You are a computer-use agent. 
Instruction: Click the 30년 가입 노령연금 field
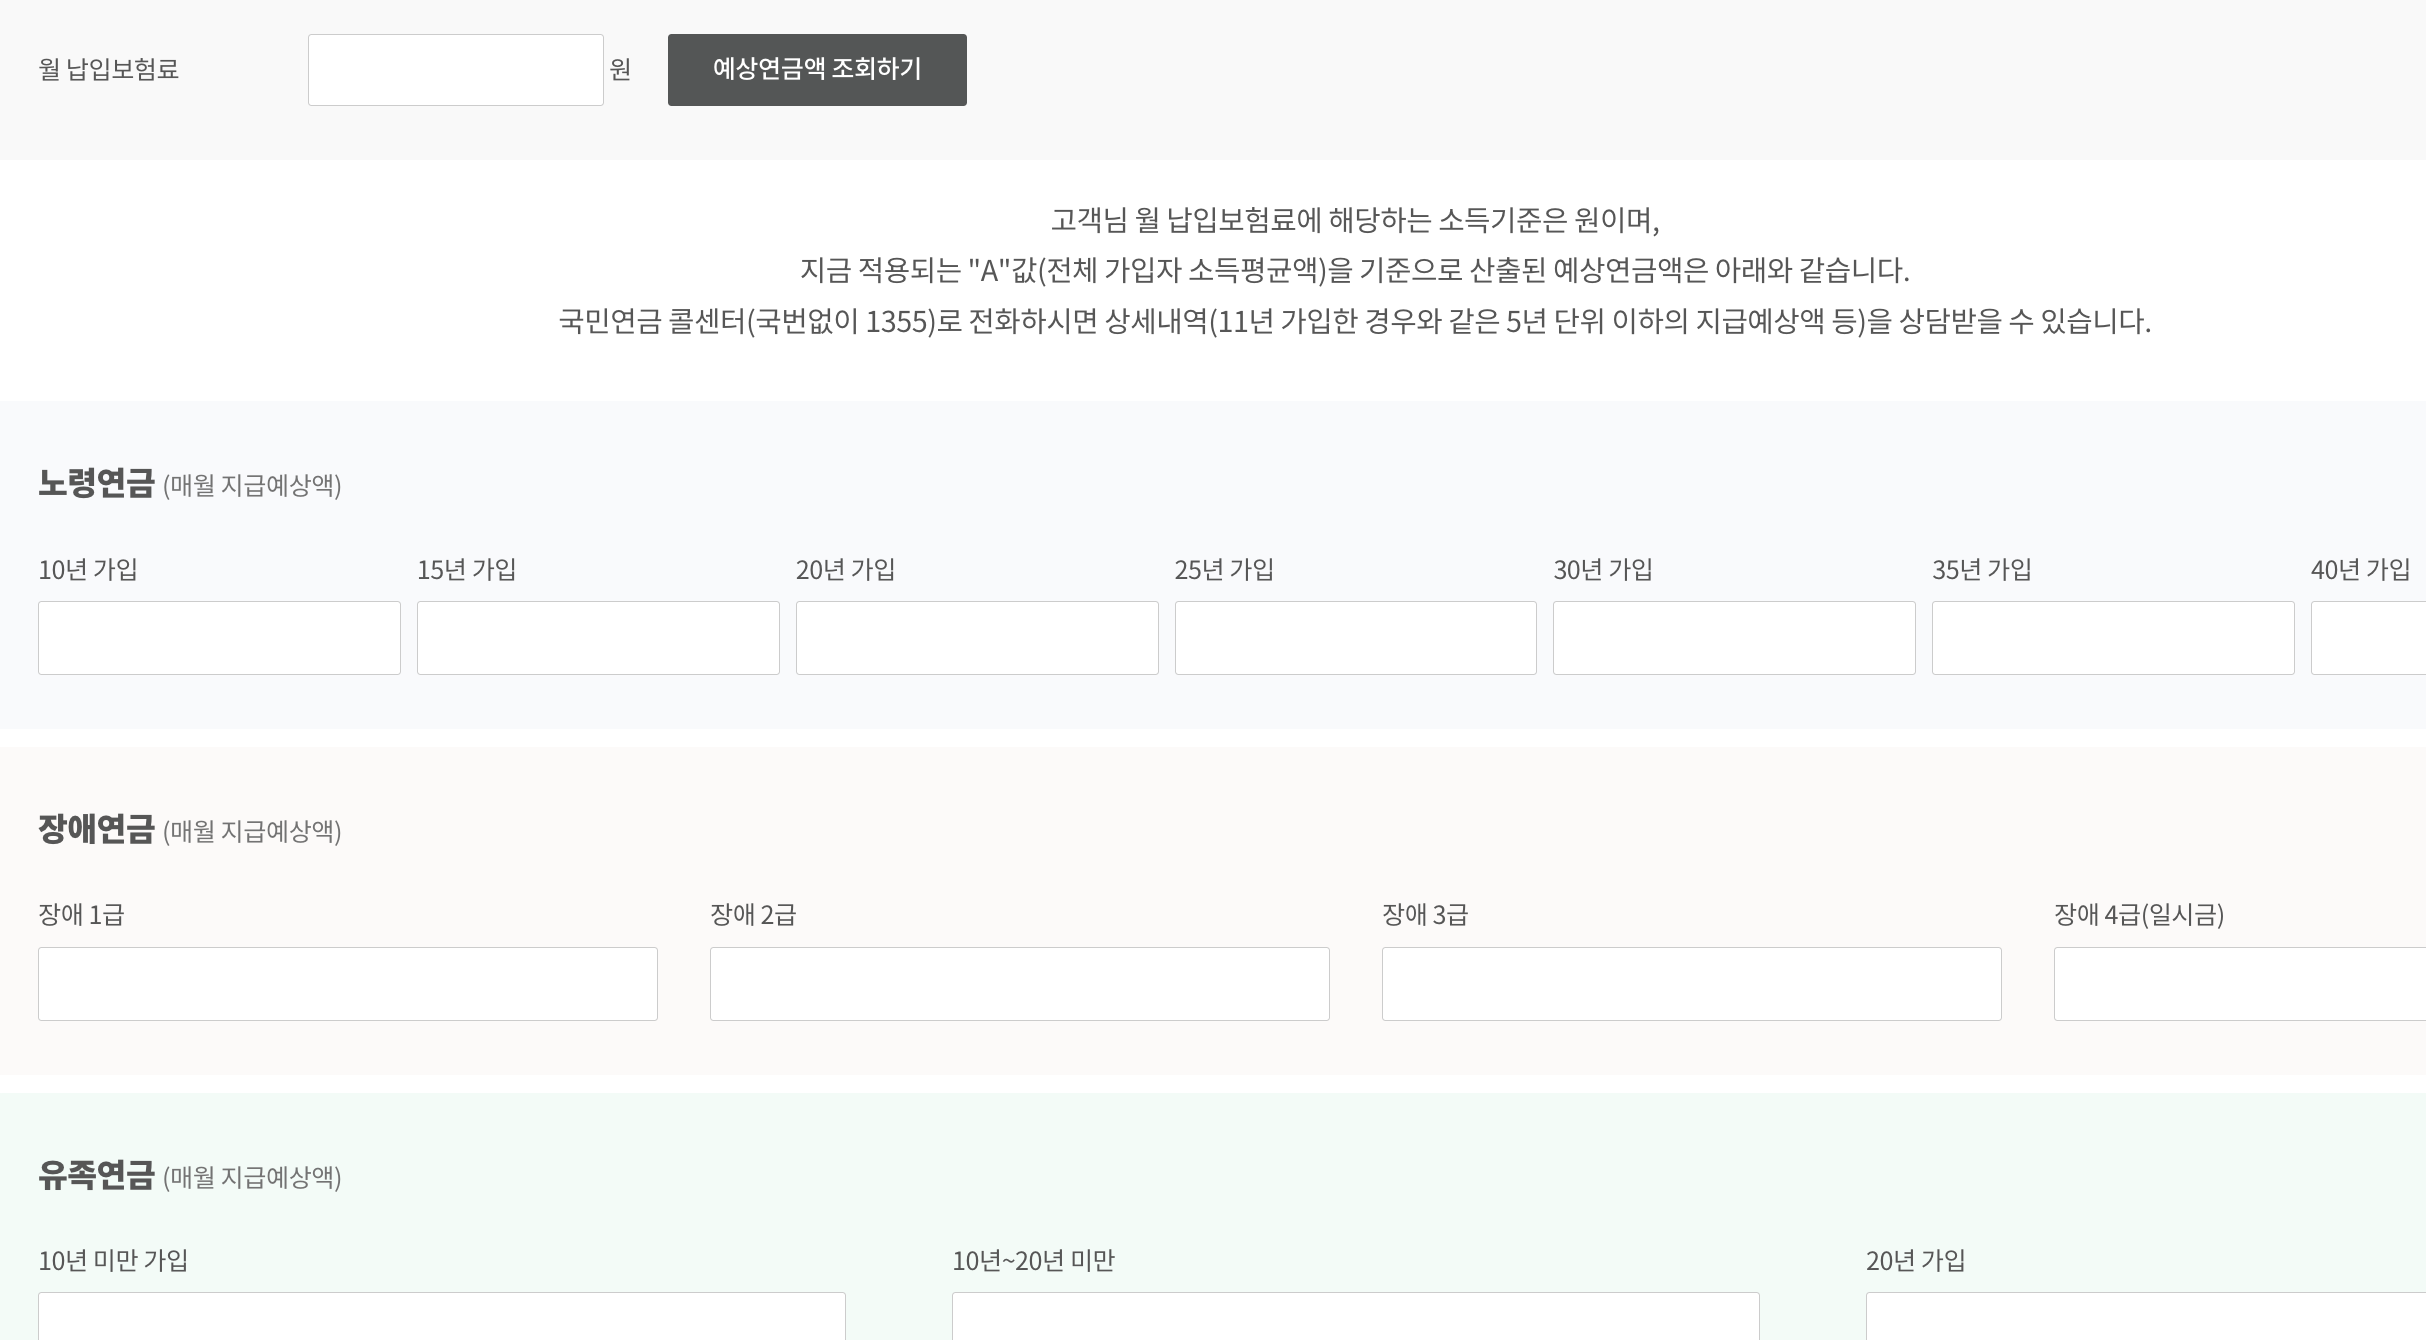click(1734, 638)
